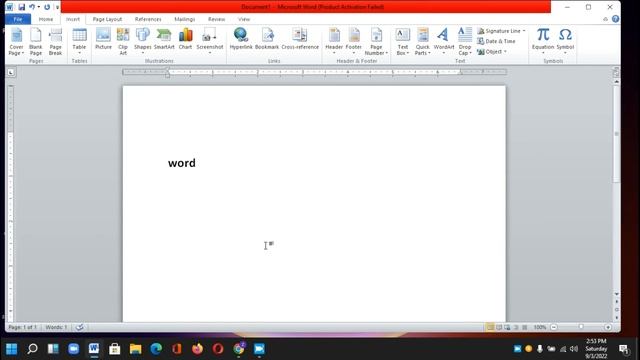Insert a Cross-reference
Image resolution: width=640 pixels, height=360 pixels.
point(300,39)
